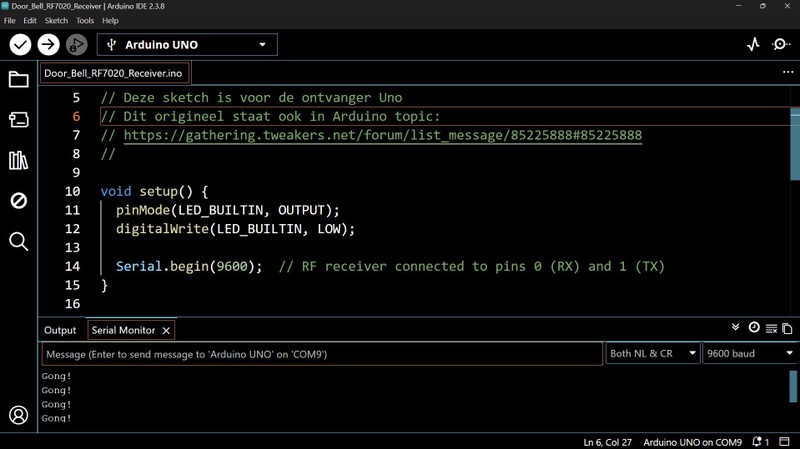The width and height of the screenshot is (800, 449).
Task: Select the Serial Monitor tab
Action: tap(123, 331)
